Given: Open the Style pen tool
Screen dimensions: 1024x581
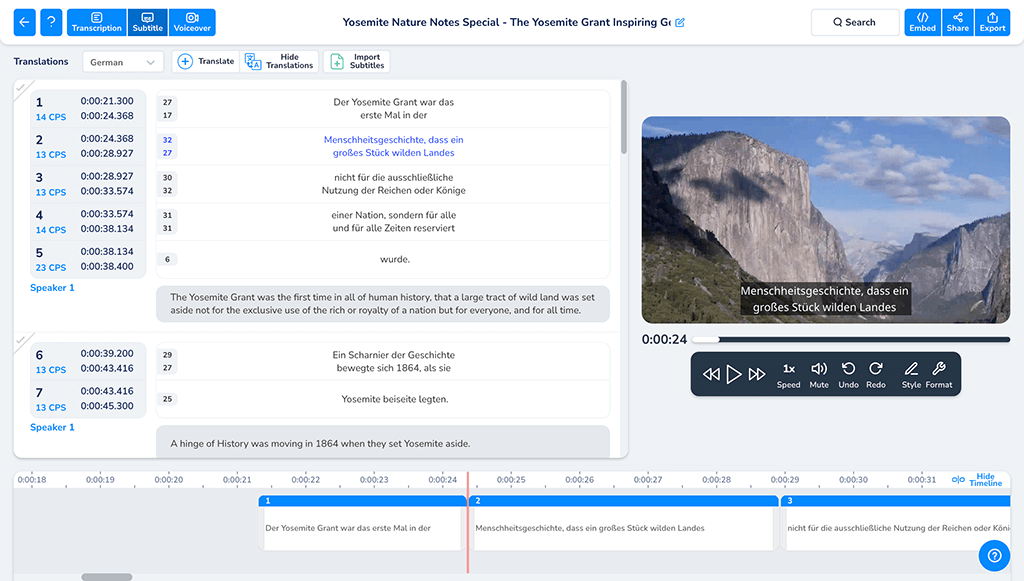Looking at the screenshot, I should pos(911,375).
